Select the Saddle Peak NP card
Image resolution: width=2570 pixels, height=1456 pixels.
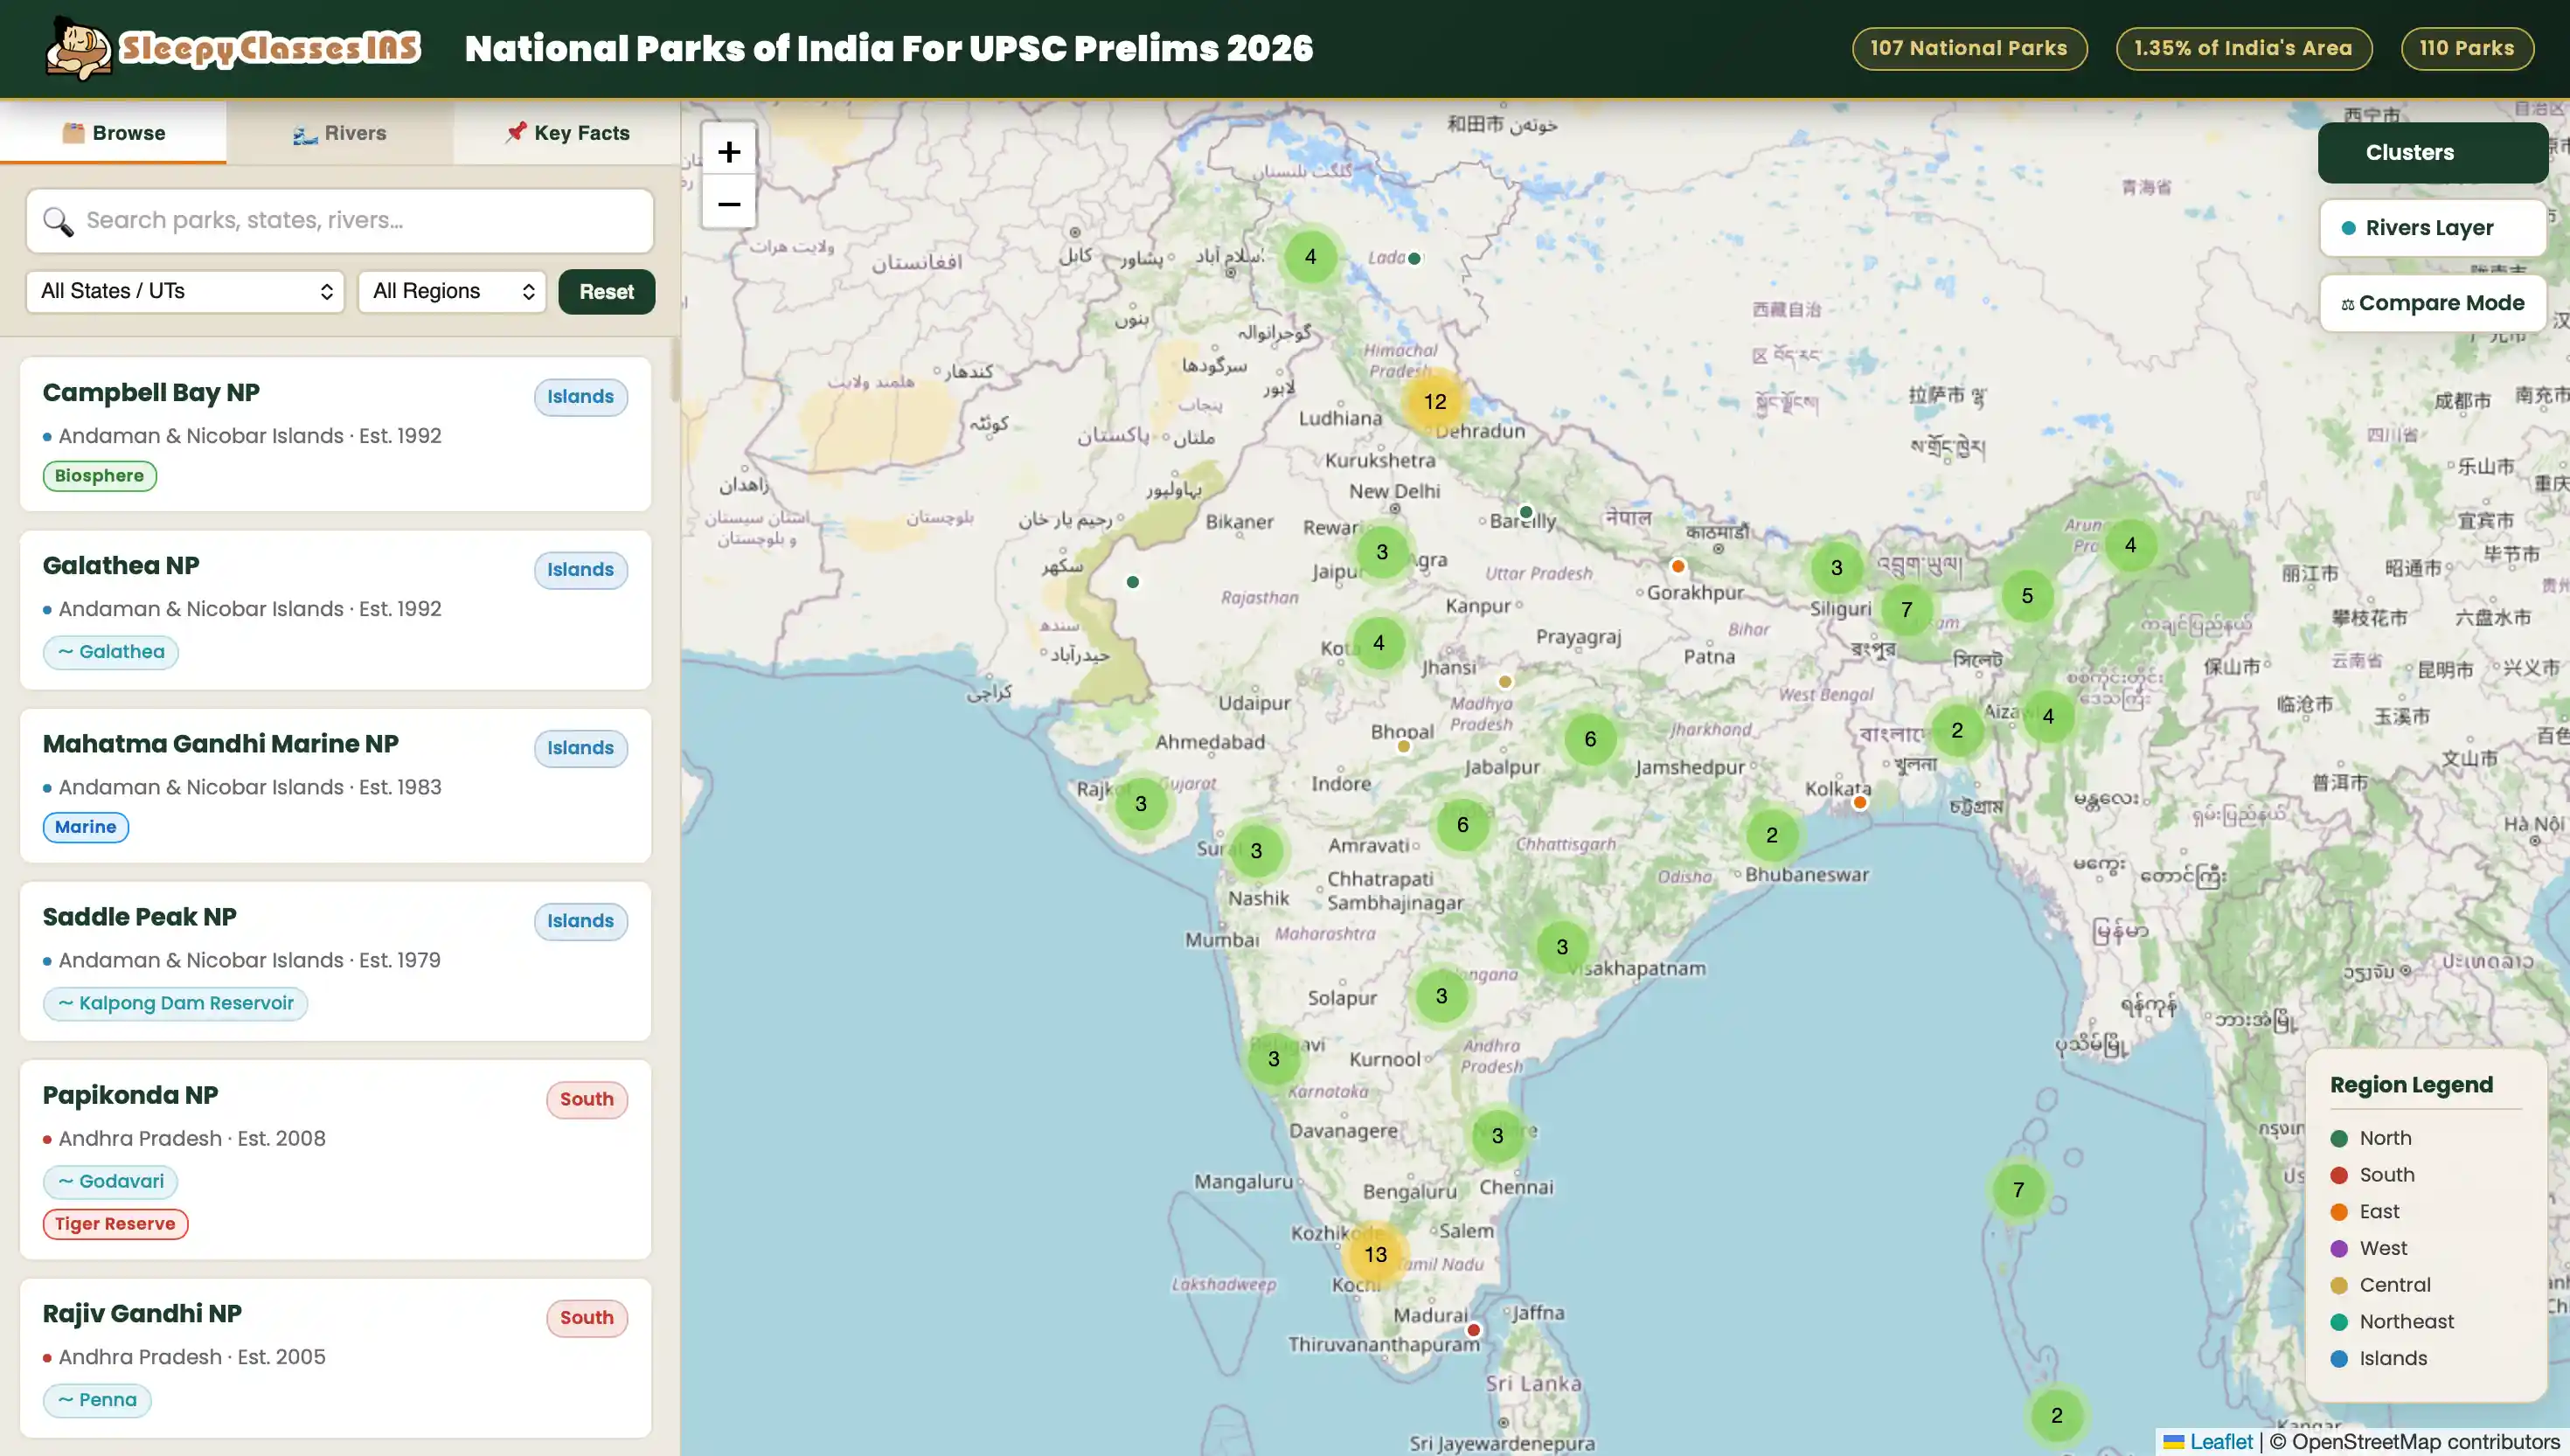click(x=336, y=960)
